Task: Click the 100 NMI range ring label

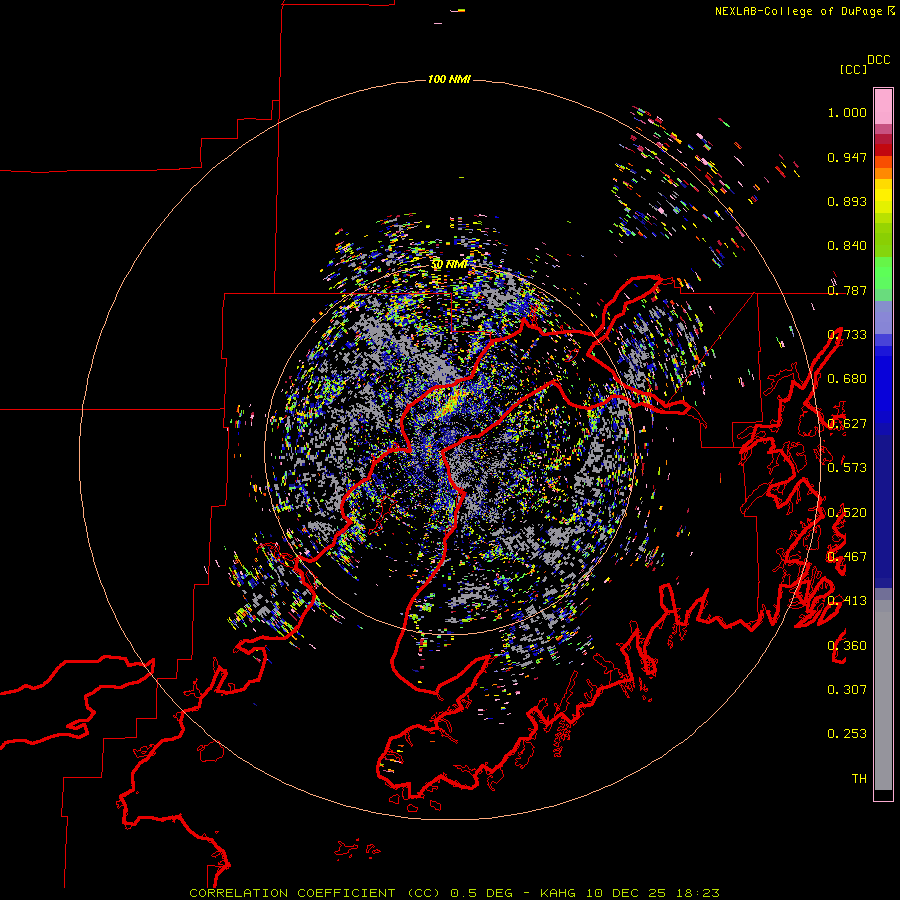Action: 449,79
